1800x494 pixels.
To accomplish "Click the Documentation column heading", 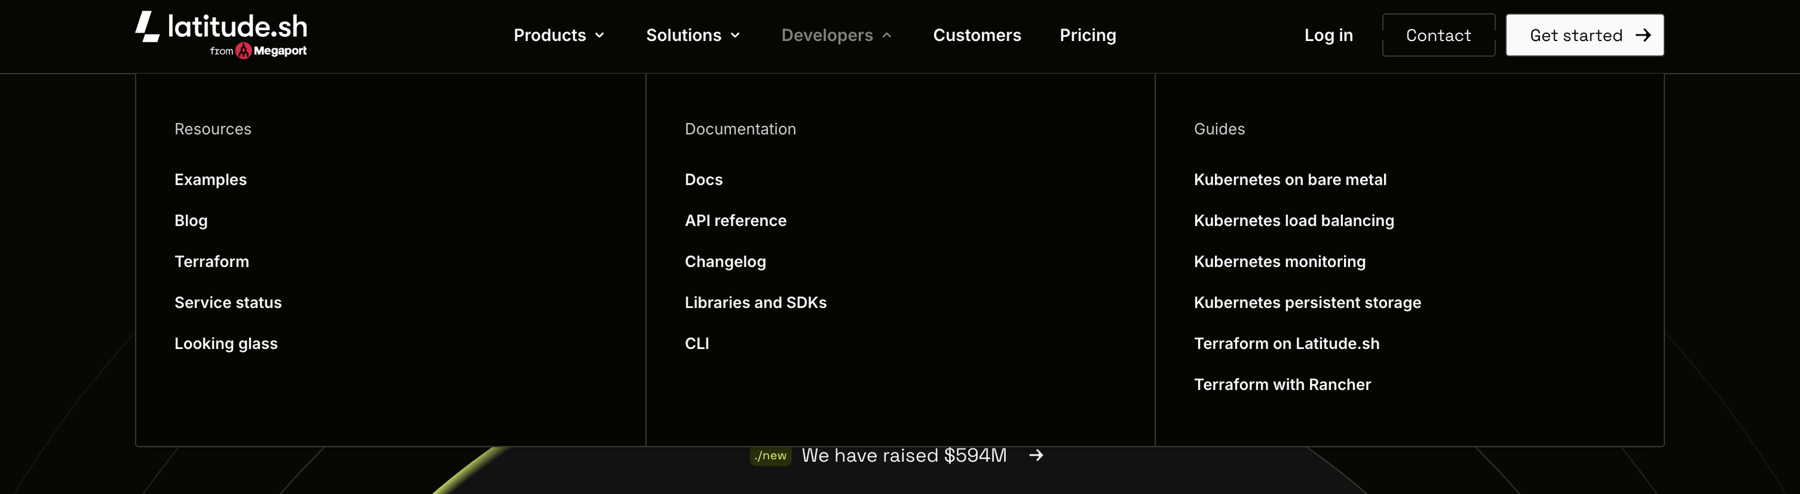I will coord(740,129).
